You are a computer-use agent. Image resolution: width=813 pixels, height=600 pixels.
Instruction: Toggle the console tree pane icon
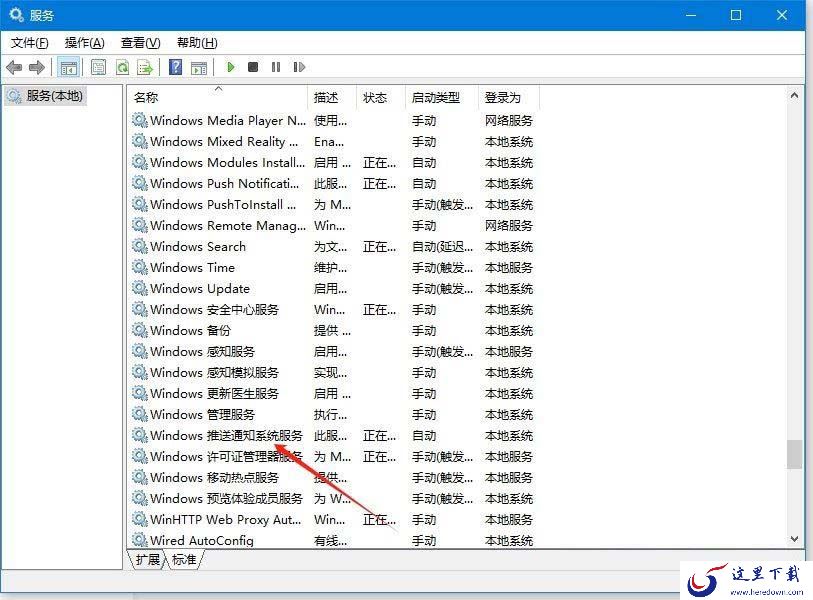pyautogui.click(x=68, y=67)
